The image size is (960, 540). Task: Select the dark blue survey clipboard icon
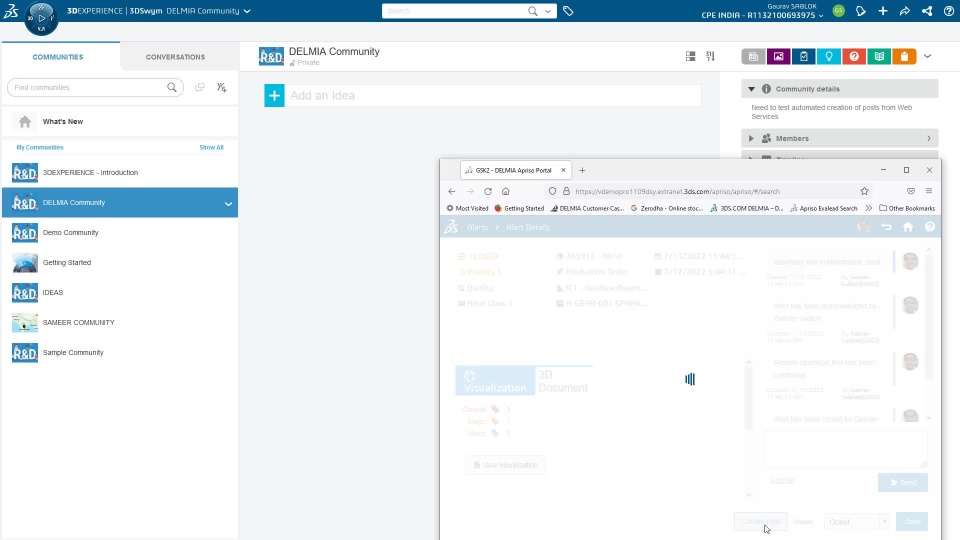pyautogui.click(x=804, y=56)
